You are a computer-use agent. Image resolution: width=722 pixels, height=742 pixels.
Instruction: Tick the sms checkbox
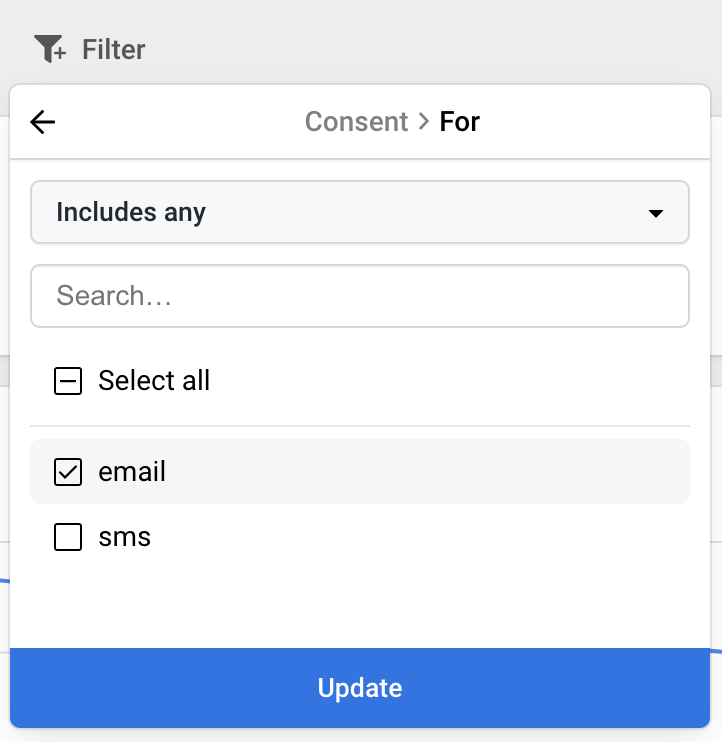(68, 537)
